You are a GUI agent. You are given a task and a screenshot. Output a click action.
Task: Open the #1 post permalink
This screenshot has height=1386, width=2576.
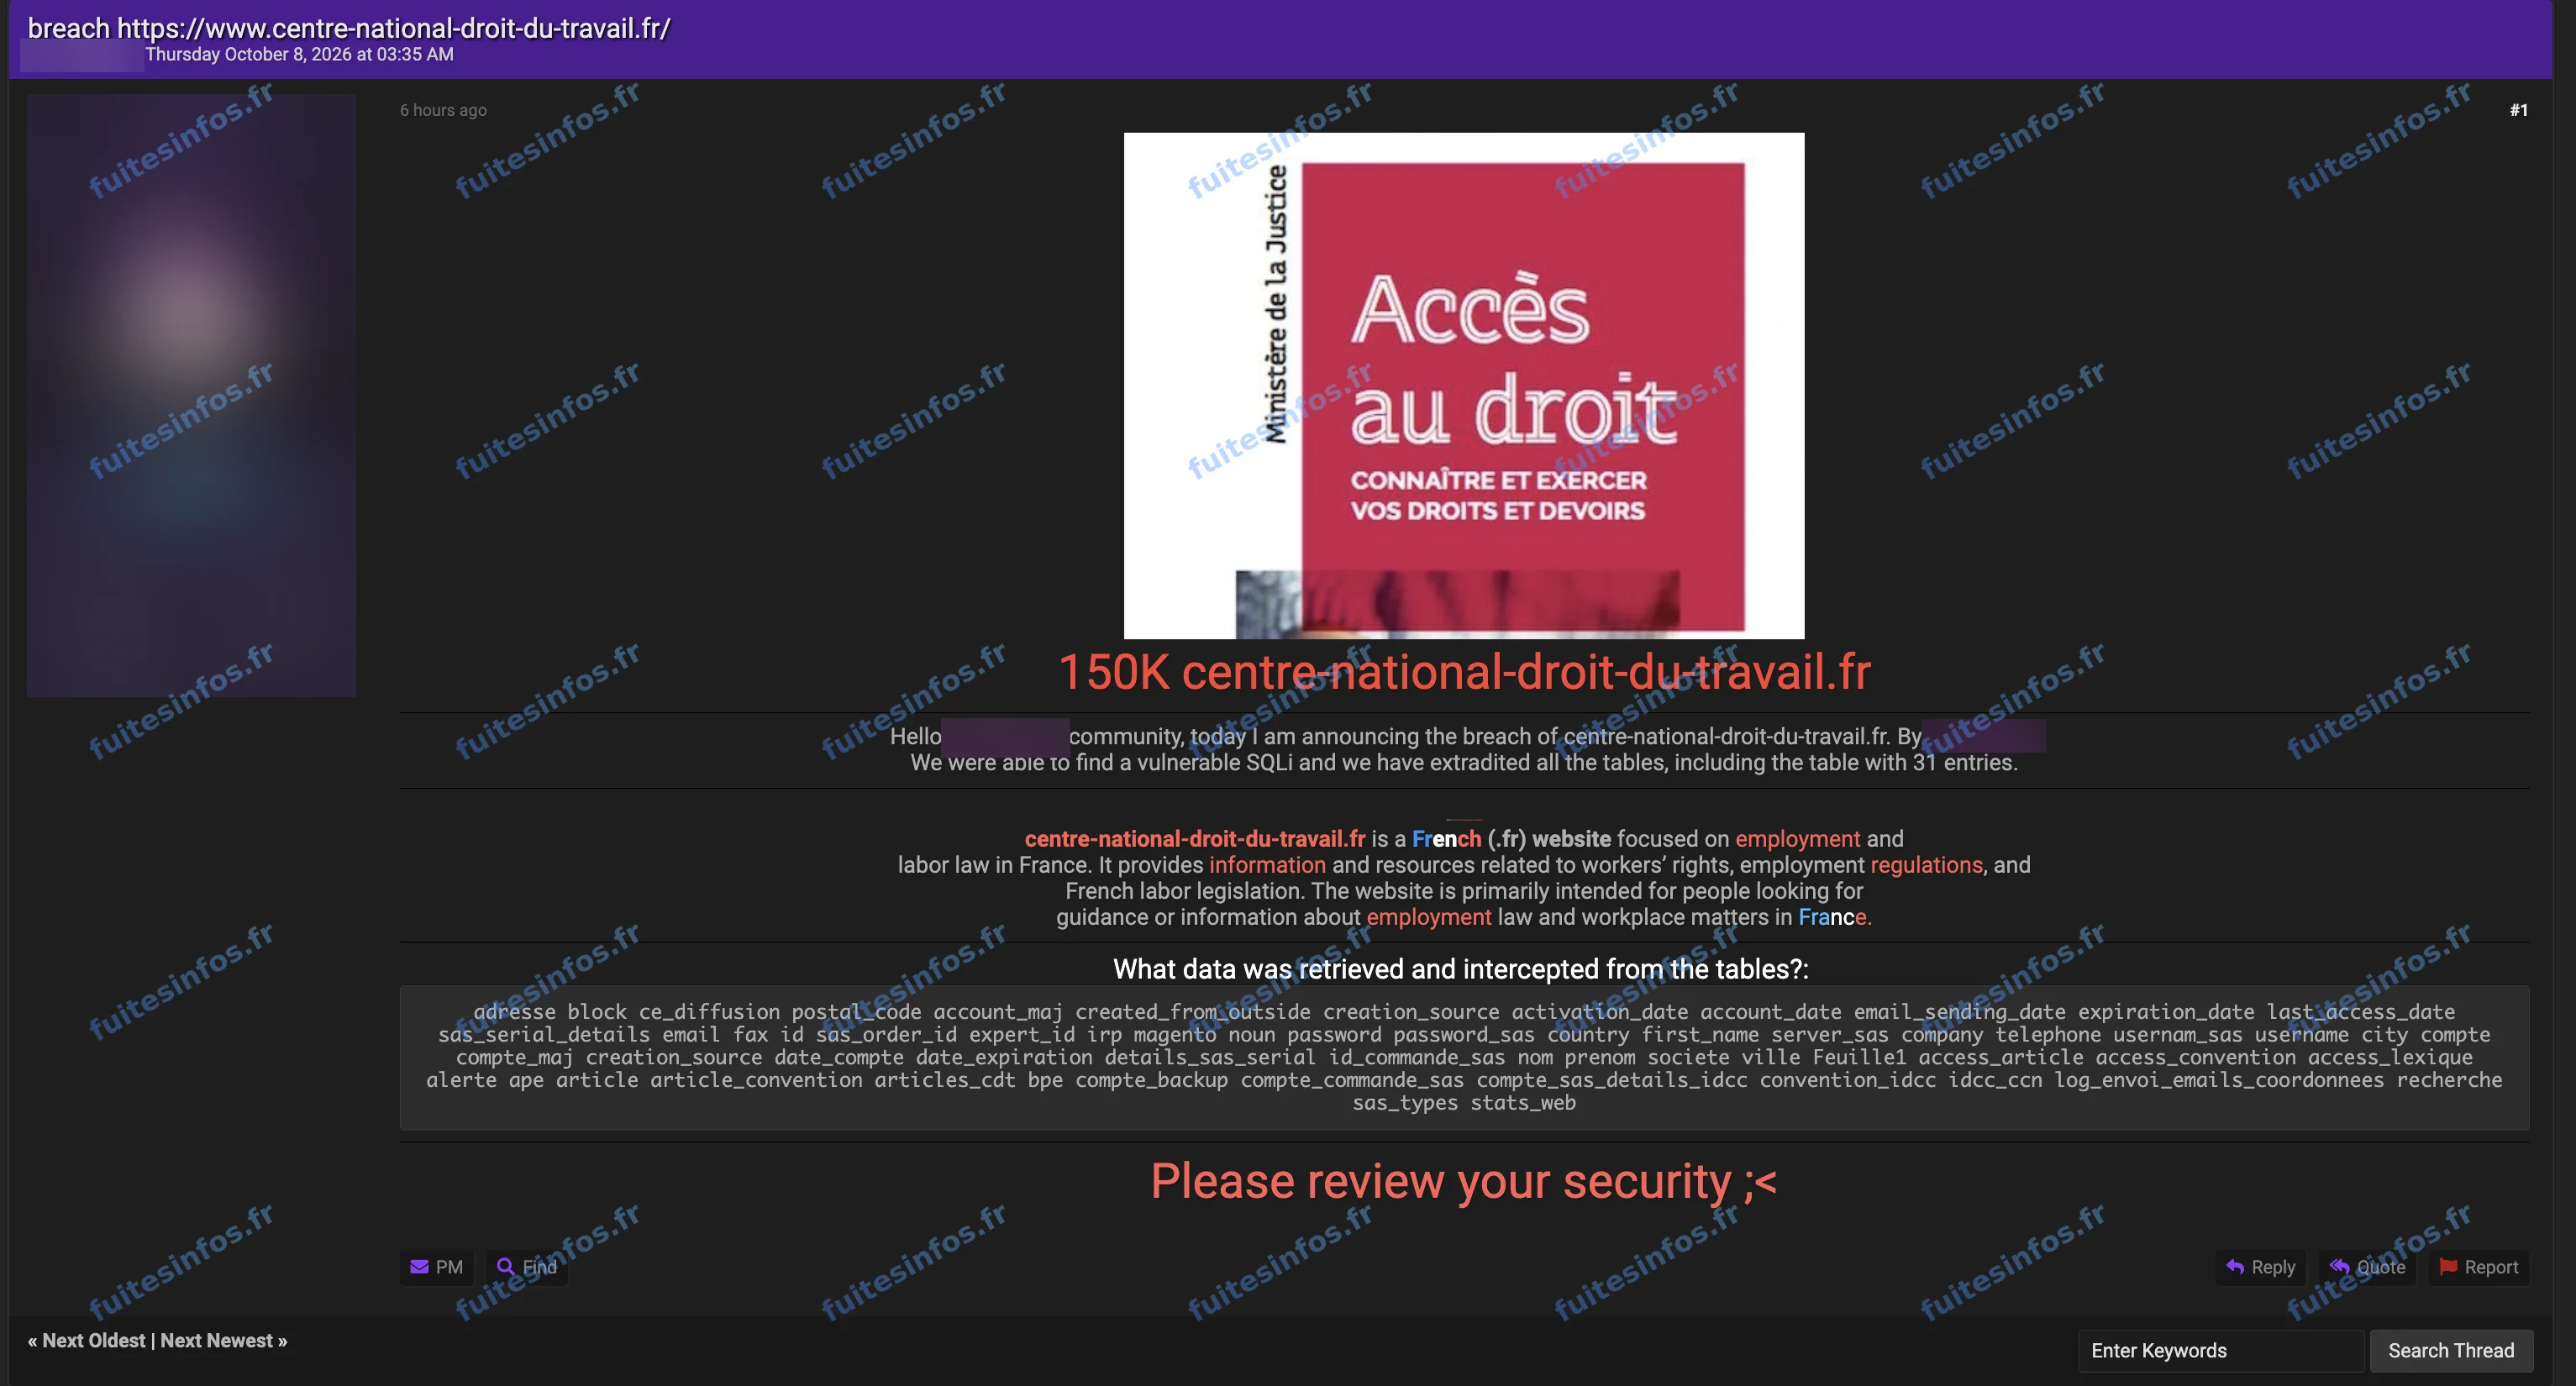pos(2518,110)
